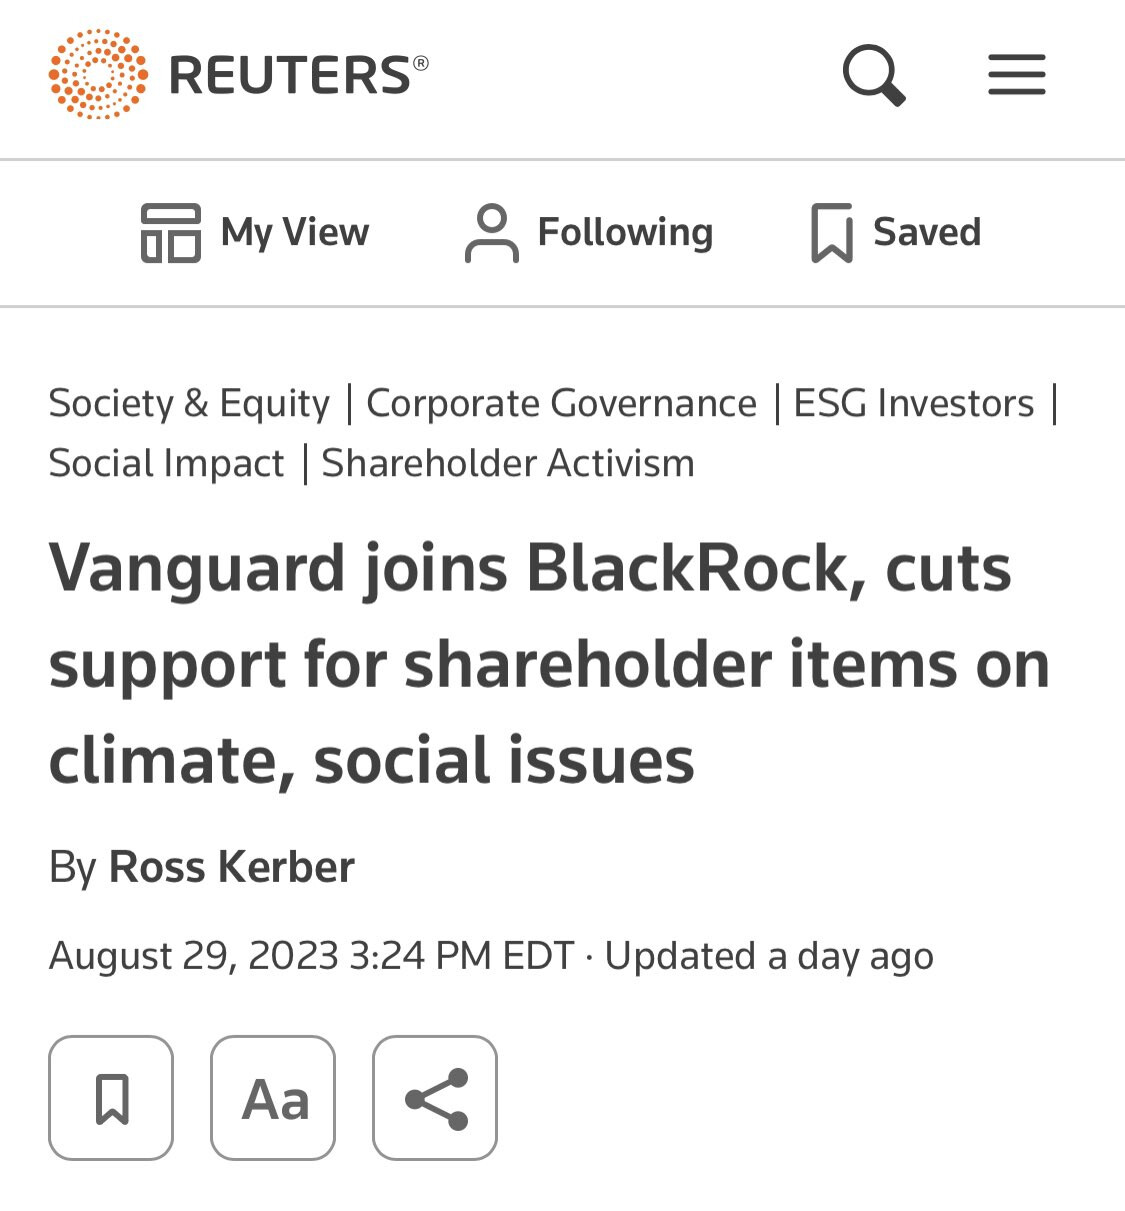Switch to the Following tab
The width and height of the screenshot is (1125, 1211).
pyautogui.click(x=625, y=232)
